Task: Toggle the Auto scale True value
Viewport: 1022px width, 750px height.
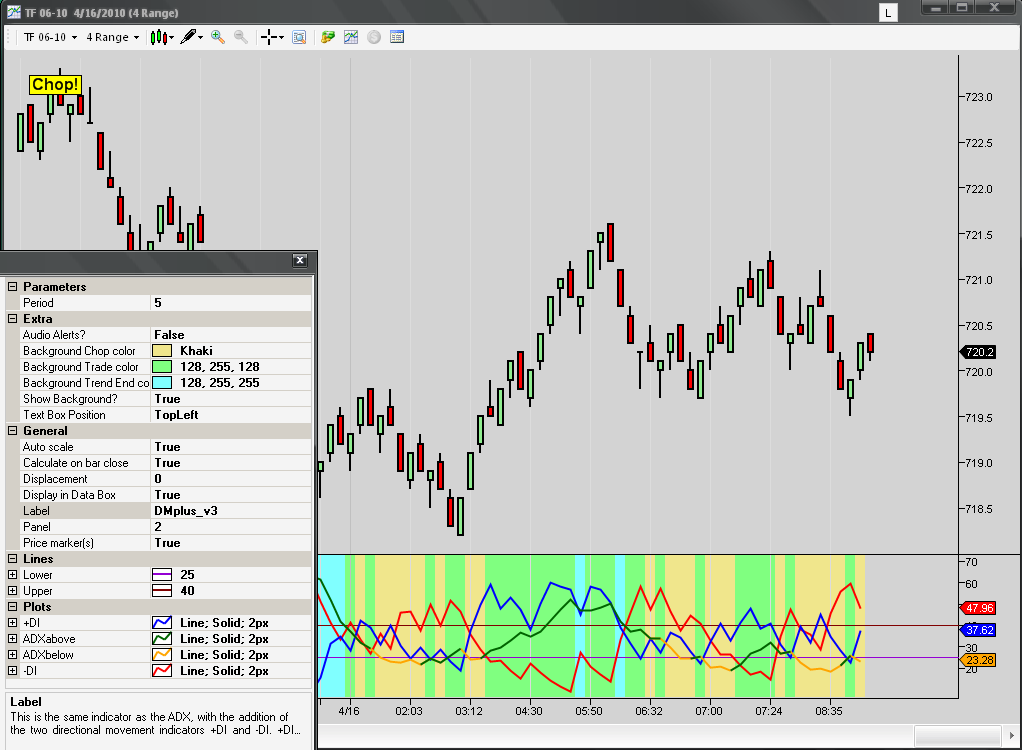Action: (x=231, y=447)
